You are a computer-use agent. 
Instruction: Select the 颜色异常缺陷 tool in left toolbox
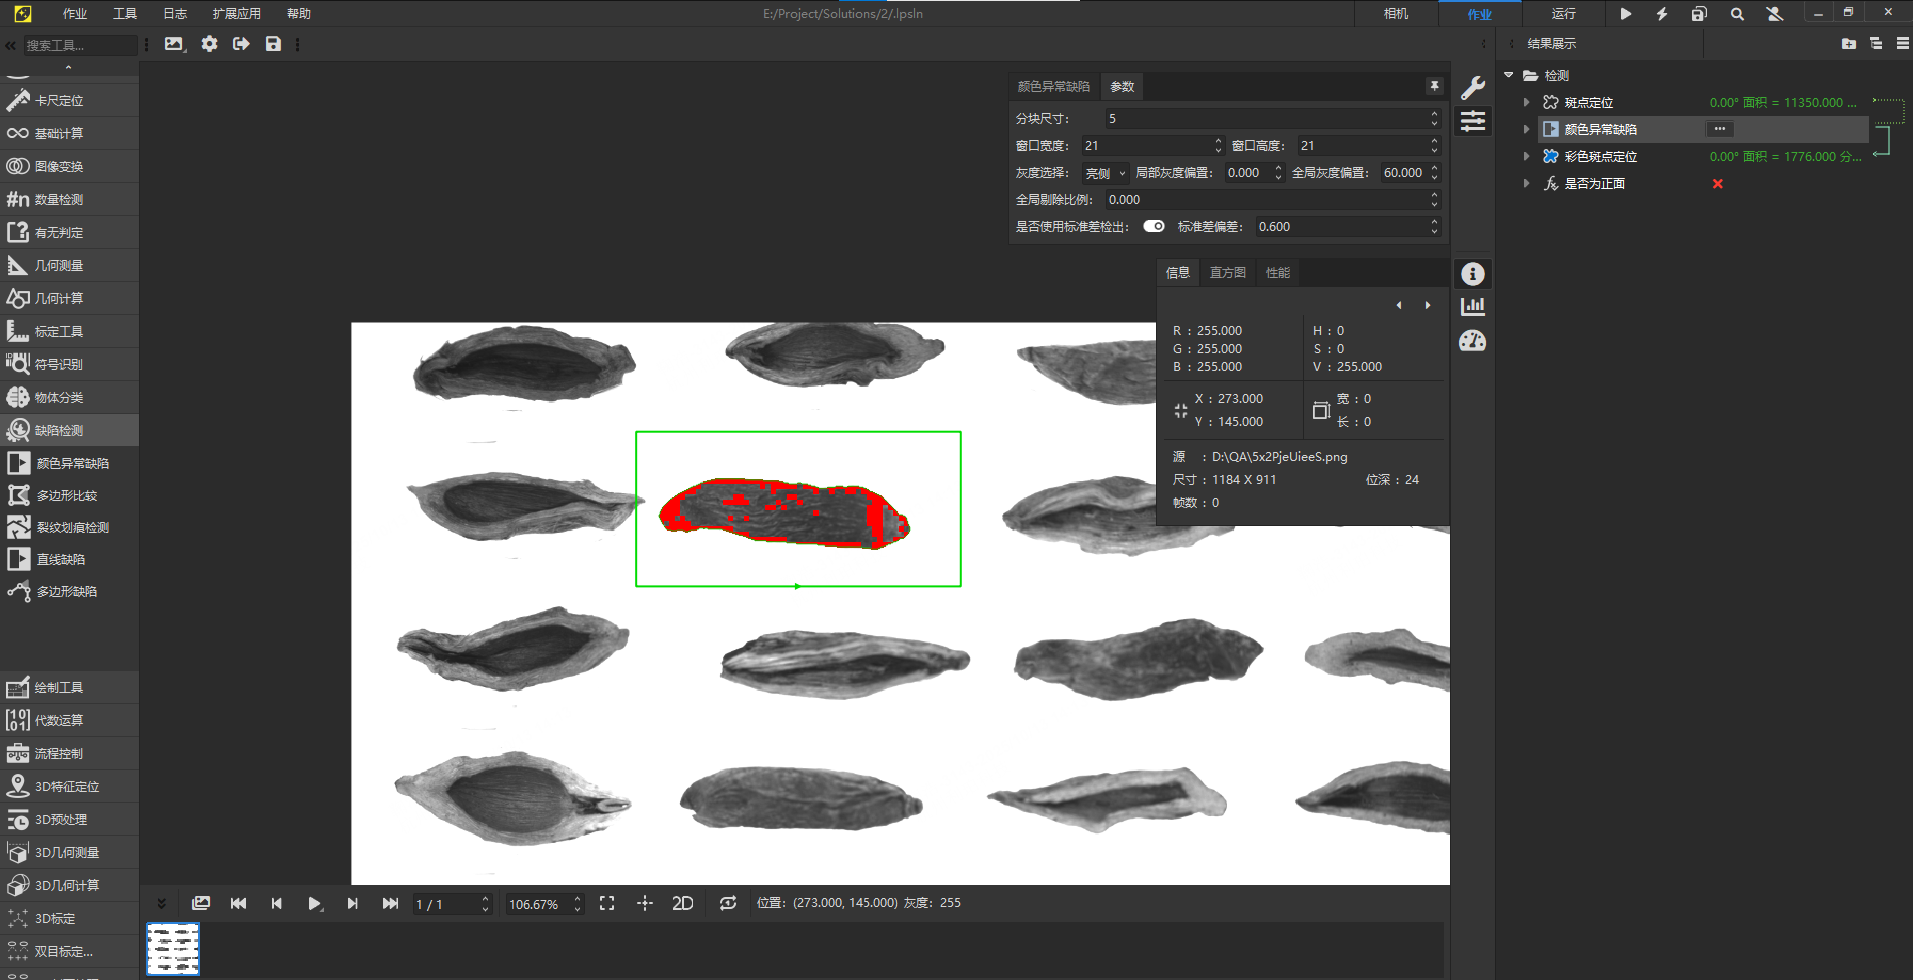(70, 463)
